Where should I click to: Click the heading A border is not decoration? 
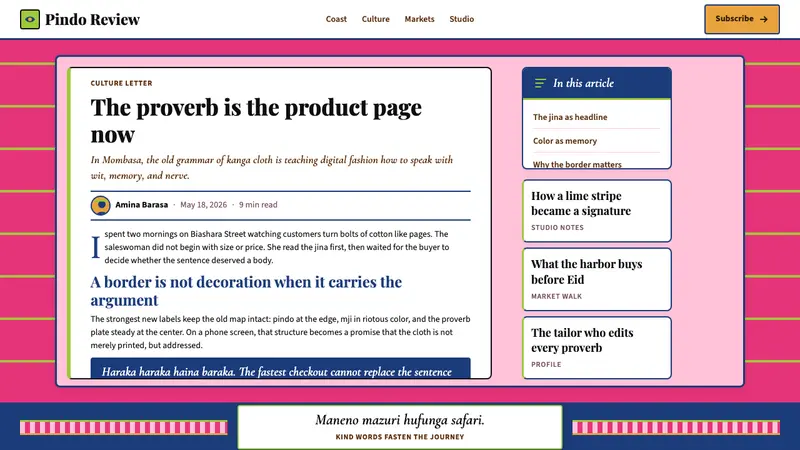click(246, 291)
